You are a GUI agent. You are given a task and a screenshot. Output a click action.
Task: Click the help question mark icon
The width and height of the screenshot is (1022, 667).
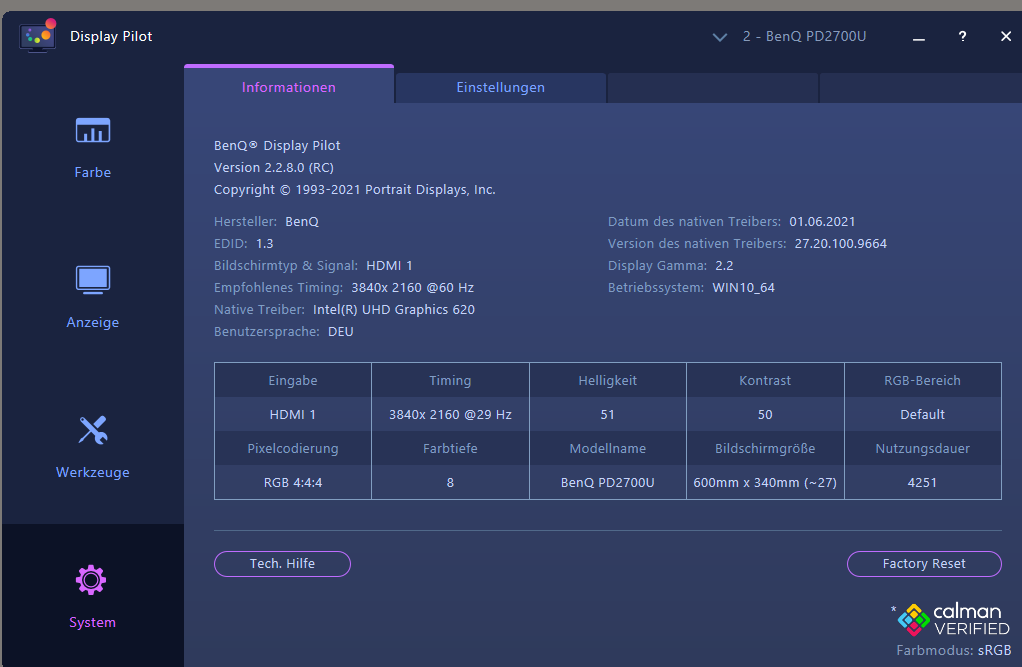click(963, 37)
